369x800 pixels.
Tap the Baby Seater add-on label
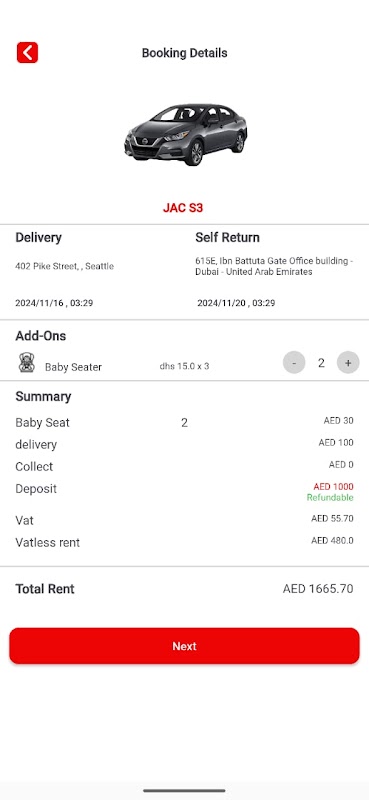73,367
